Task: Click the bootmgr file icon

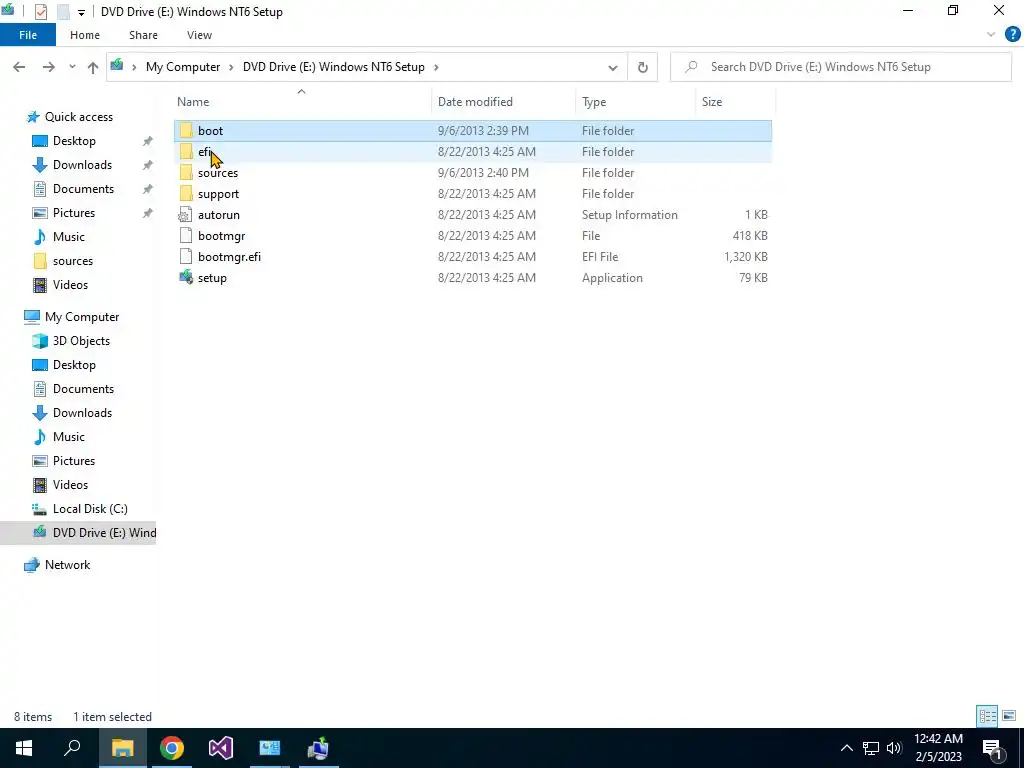Action: (x=186, y=236)
